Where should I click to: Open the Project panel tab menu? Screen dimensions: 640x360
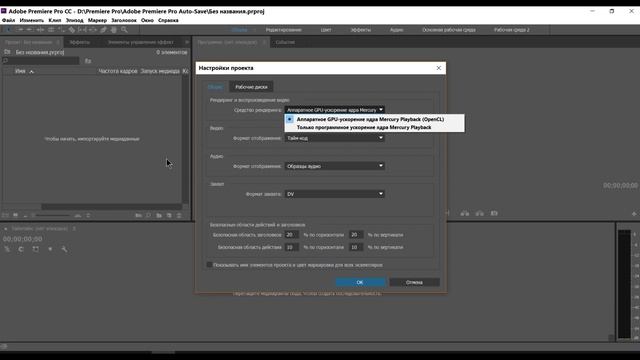pyautogui.click(x=58, y=42)
